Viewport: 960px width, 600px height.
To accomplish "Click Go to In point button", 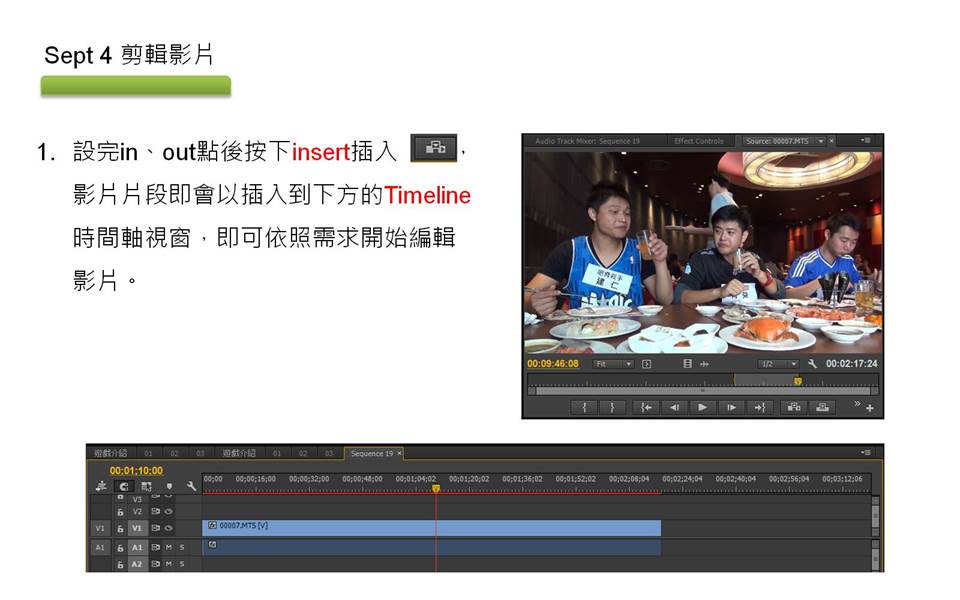I will click(647, 407).
